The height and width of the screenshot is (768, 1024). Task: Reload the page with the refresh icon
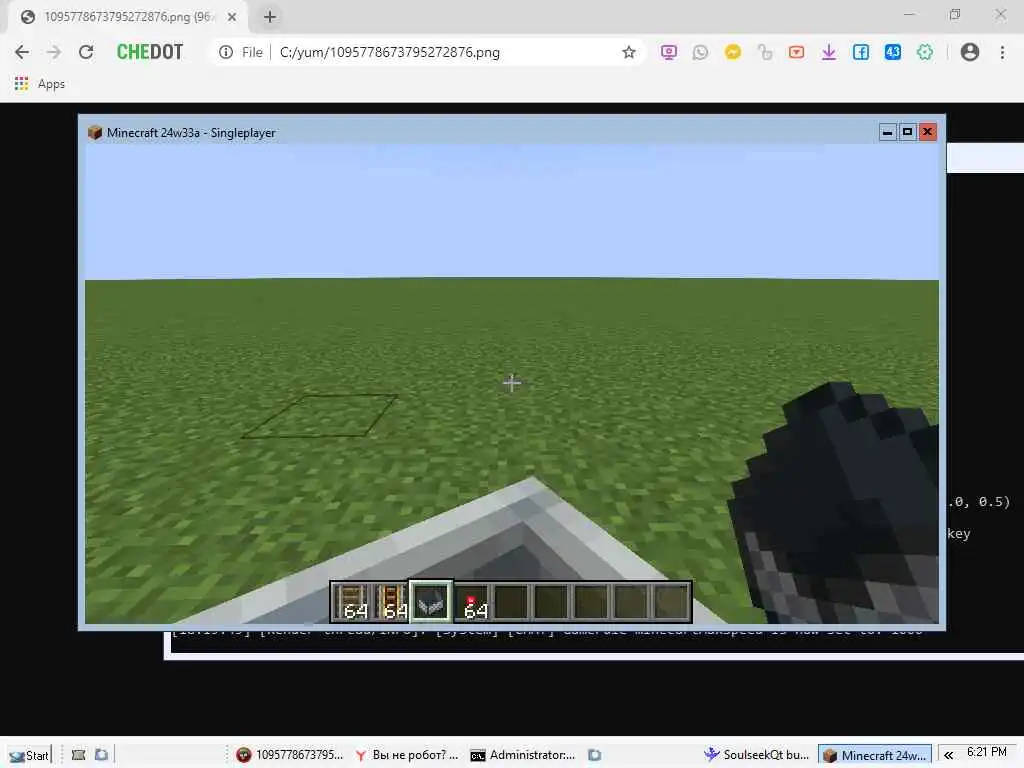click(x=86, y=52)
